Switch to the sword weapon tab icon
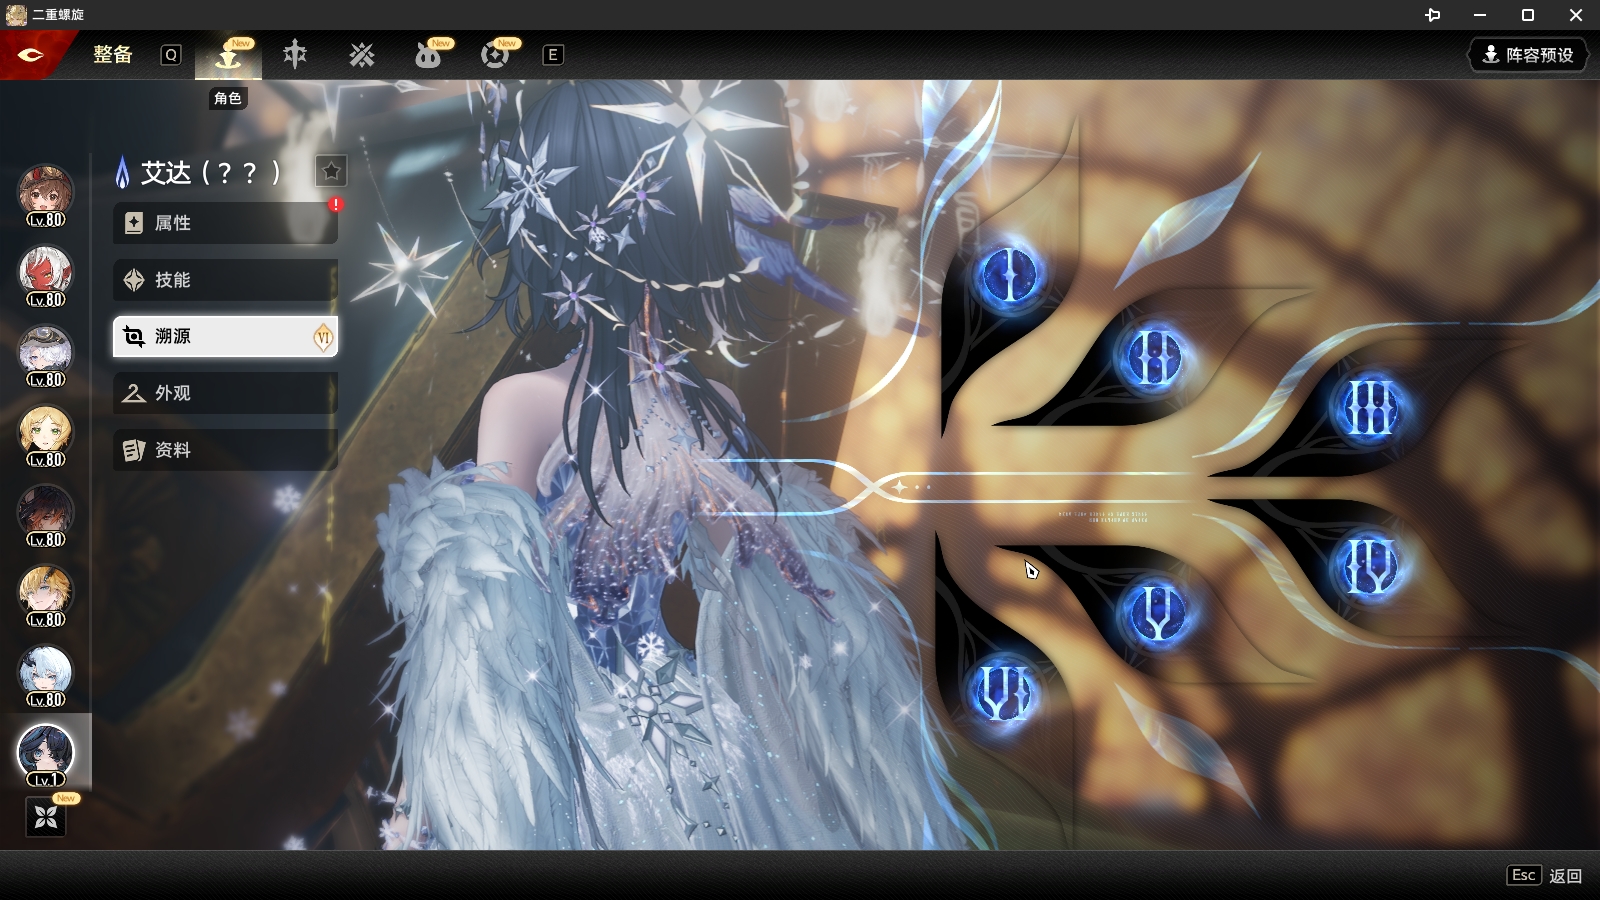The image size is (1600, 900). click(295, 54)
